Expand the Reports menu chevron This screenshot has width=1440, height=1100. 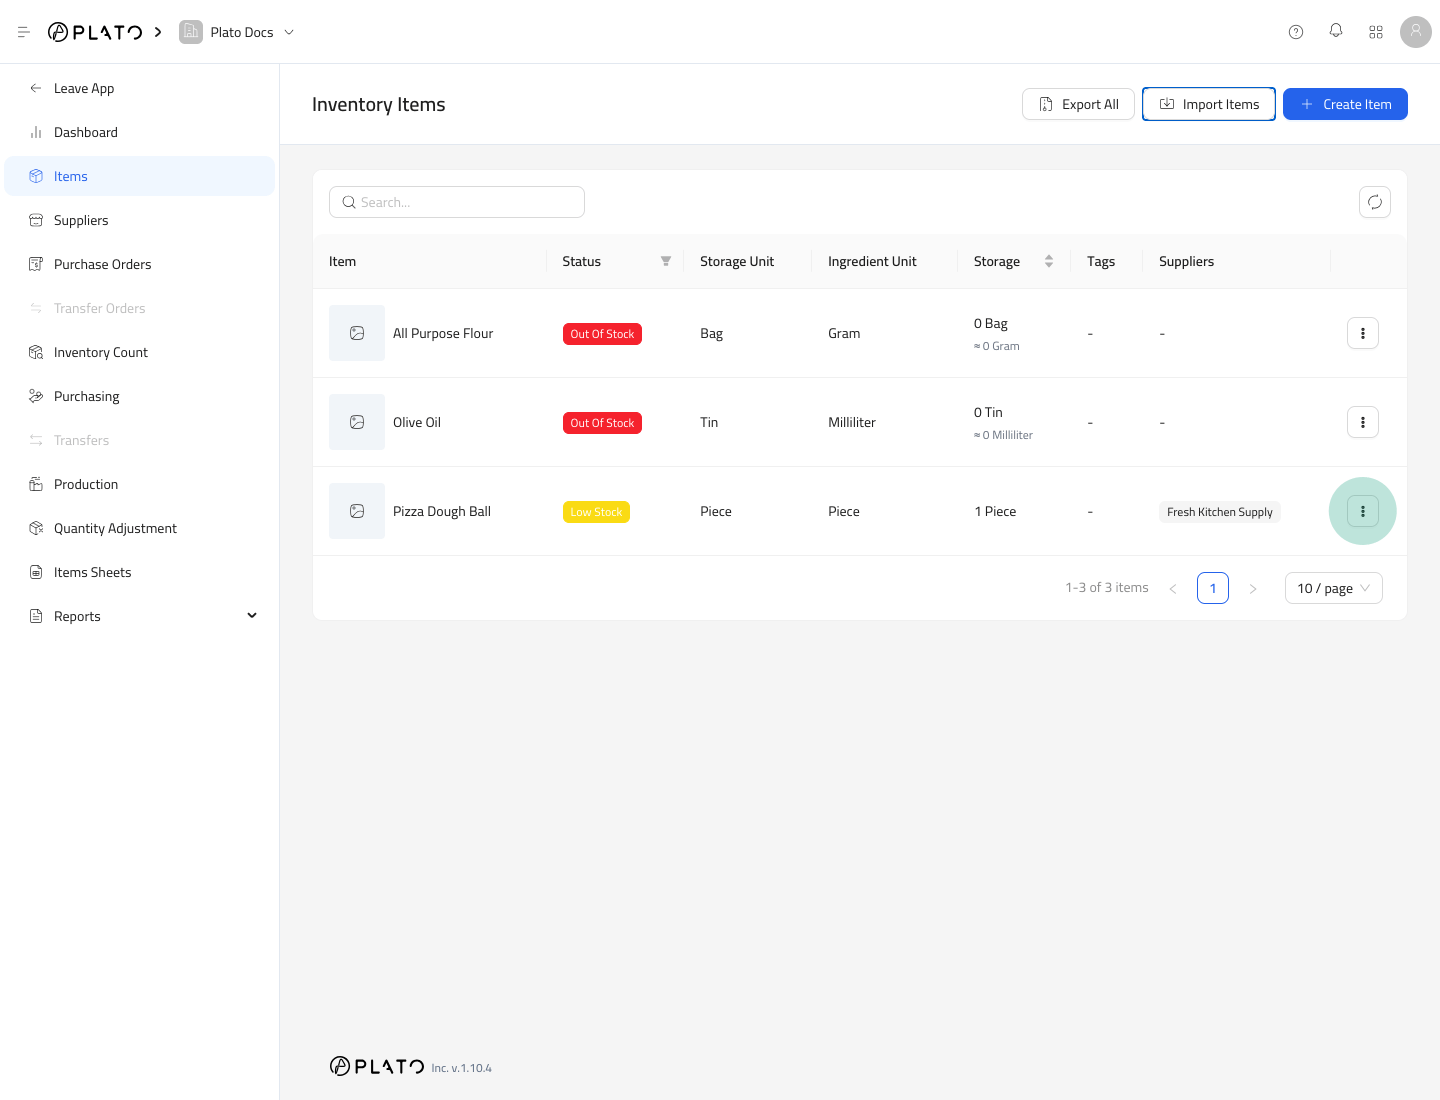coord(252,616)
